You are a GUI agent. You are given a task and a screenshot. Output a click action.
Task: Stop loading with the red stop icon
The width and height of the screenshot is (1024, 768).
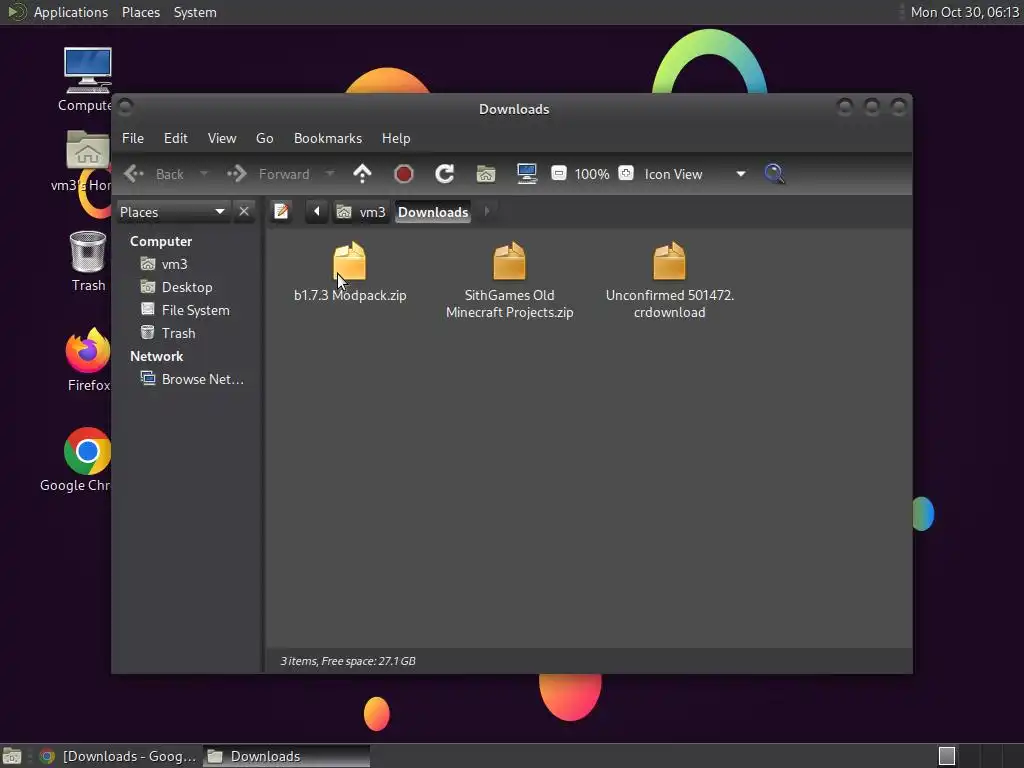coord(404,174)
